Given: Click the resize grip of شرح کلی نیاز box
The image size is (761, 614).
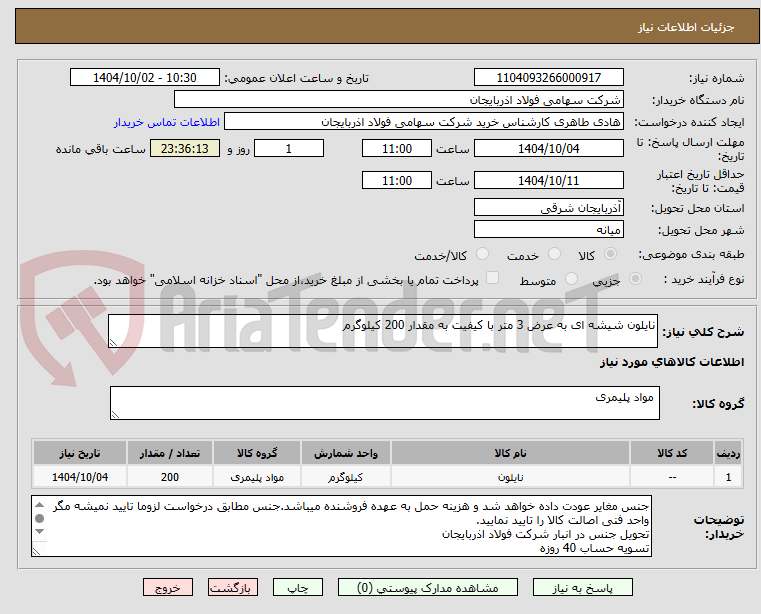Looking at the screenshot, I should [113, 343].
